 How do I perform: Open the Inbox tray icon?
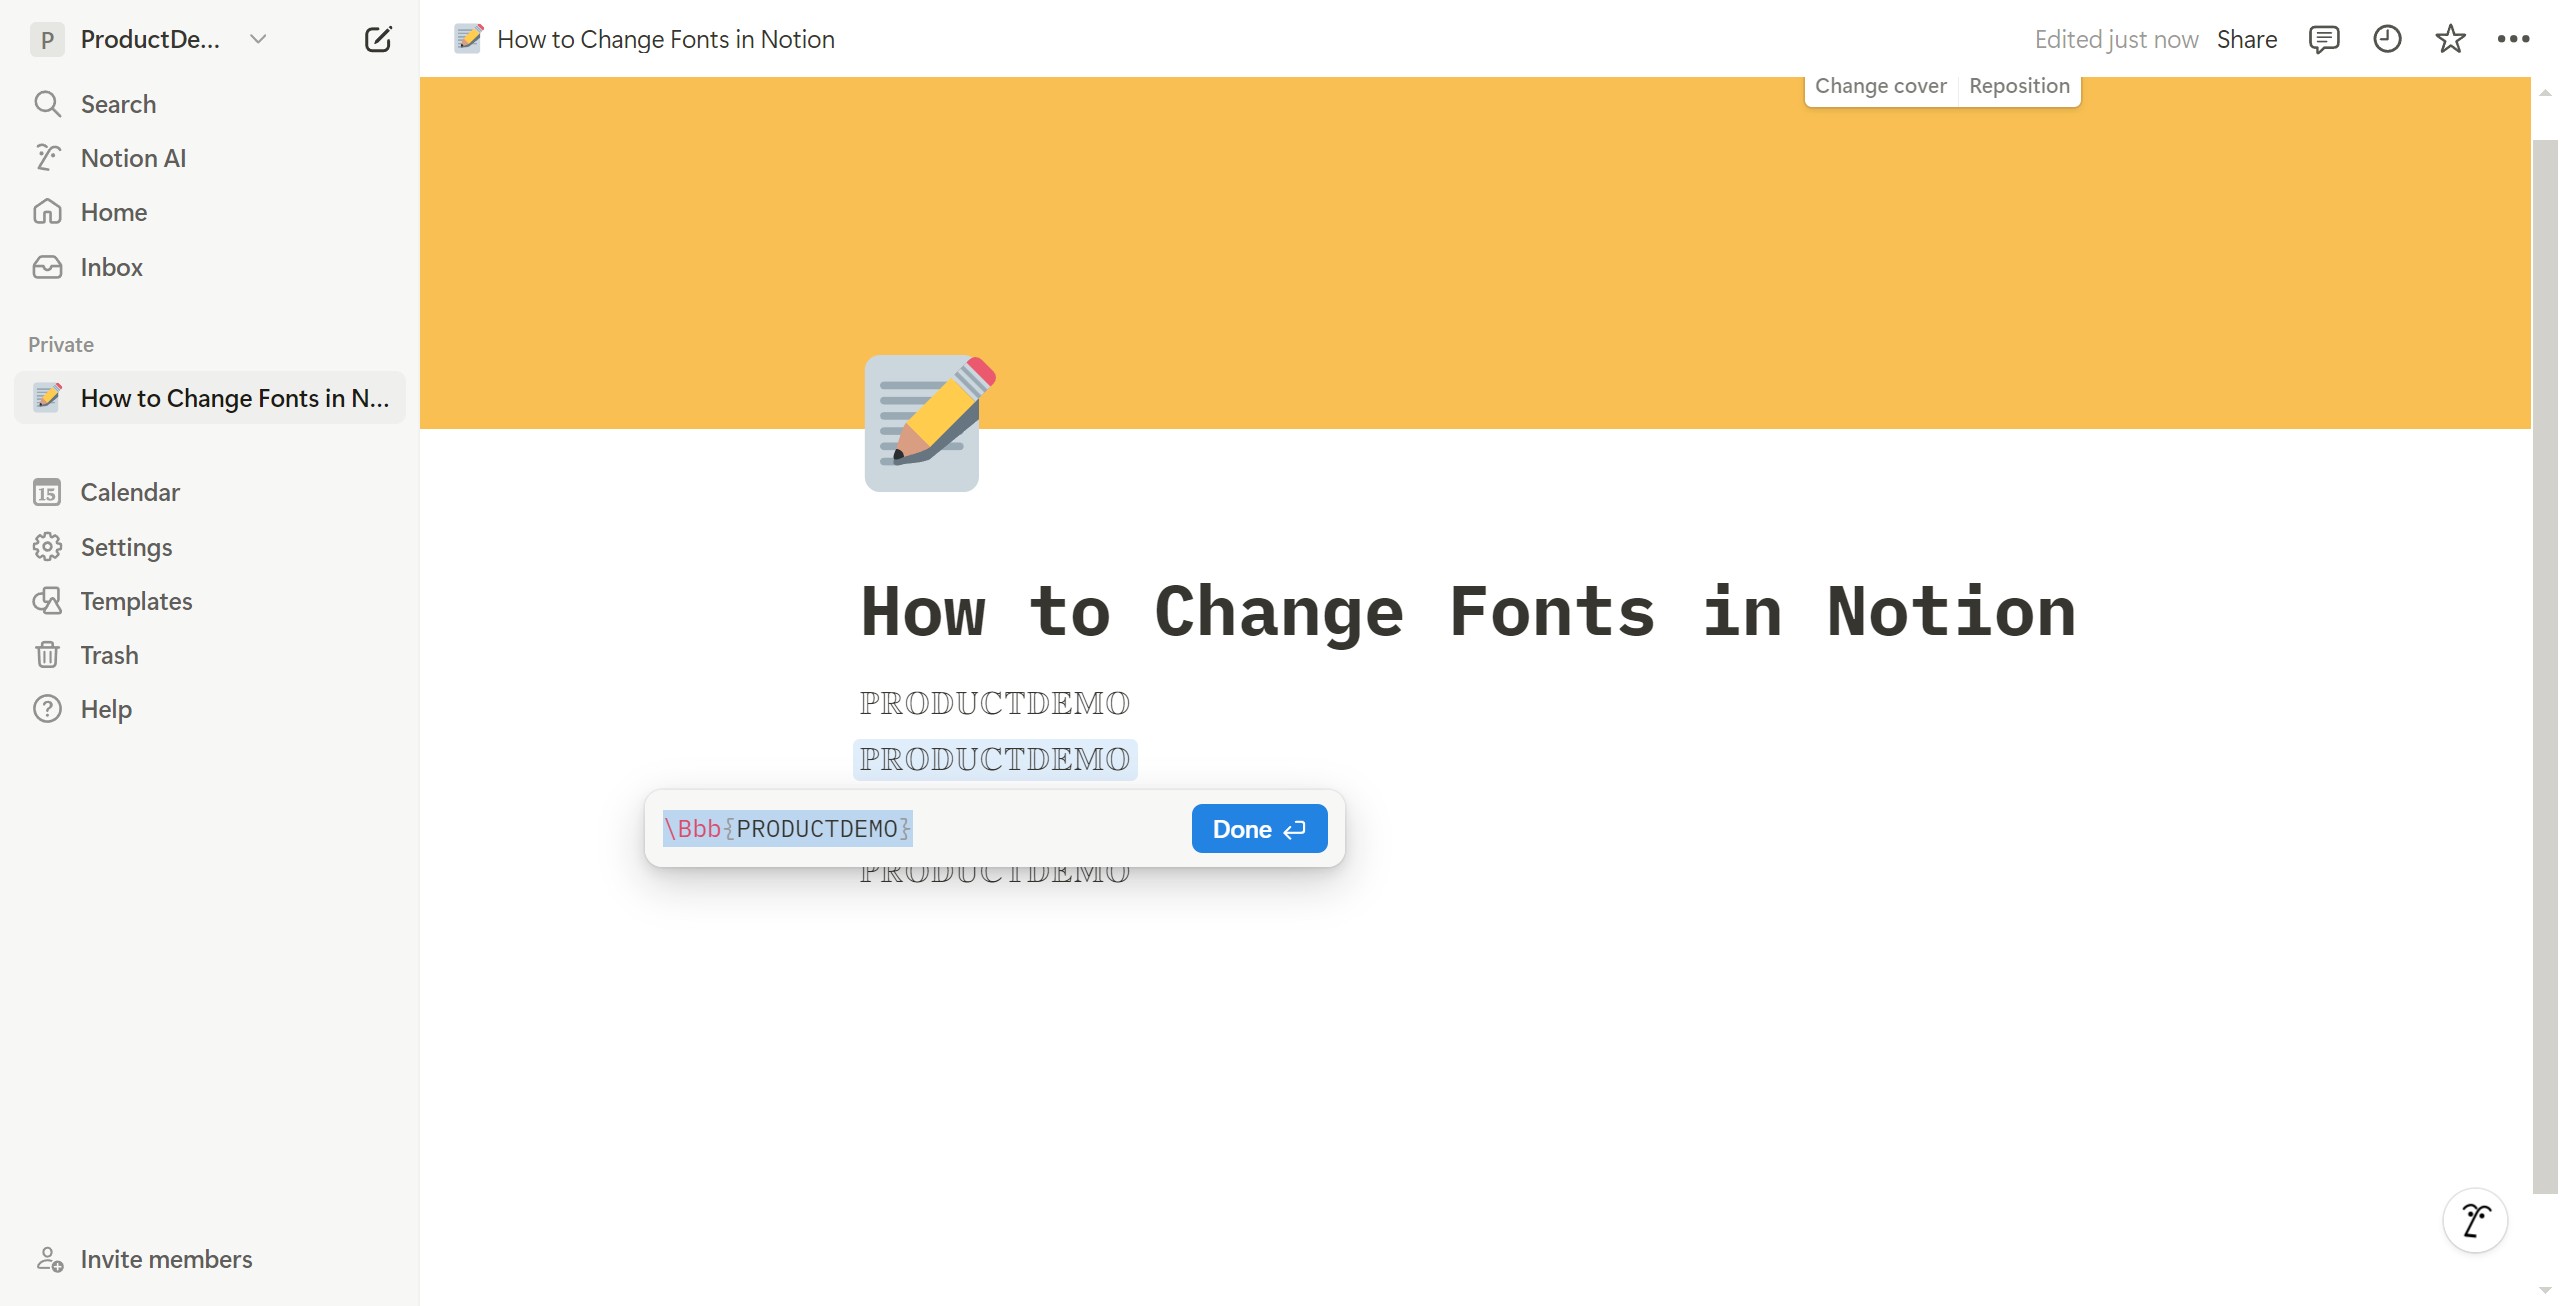click(47, 267)
